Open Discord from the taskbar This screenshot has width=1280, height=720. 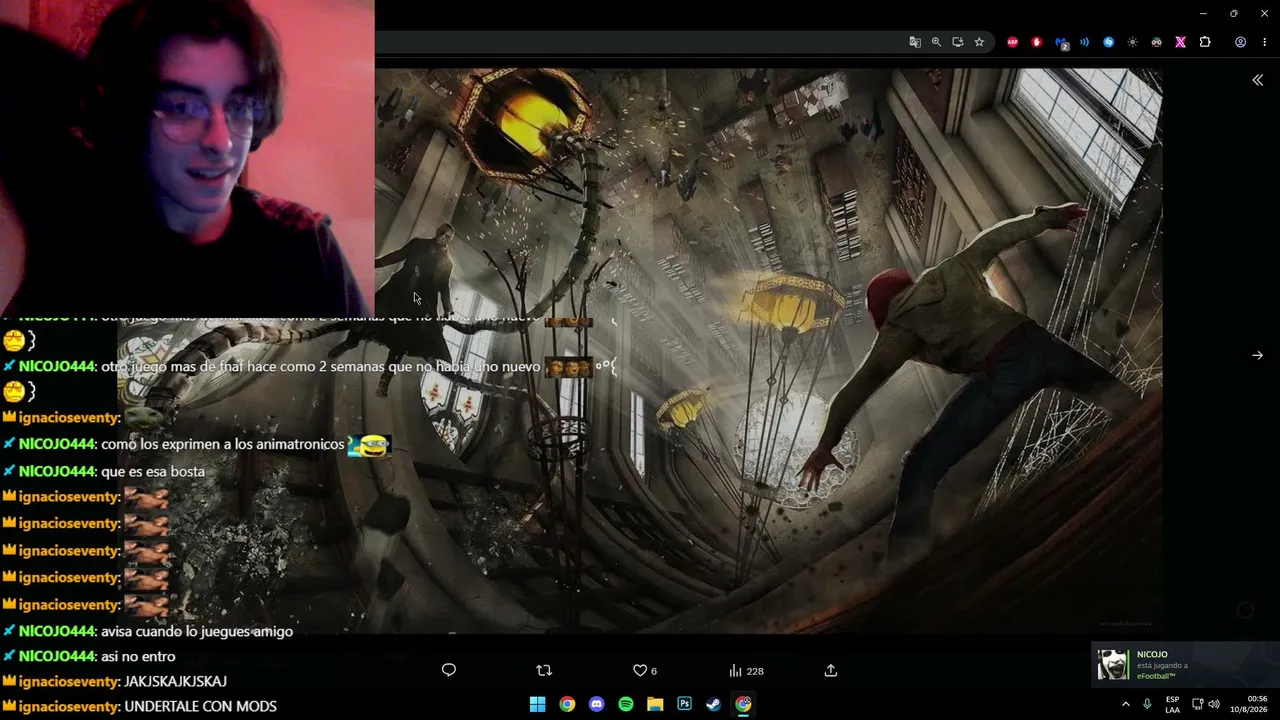tap(597, 704)
